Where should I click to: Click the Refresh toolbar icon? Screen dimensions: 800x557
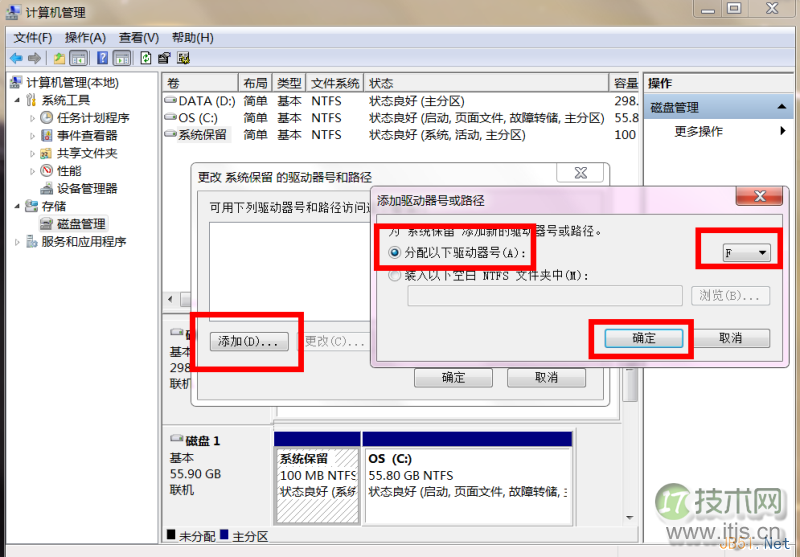click(x=146, y=58)
